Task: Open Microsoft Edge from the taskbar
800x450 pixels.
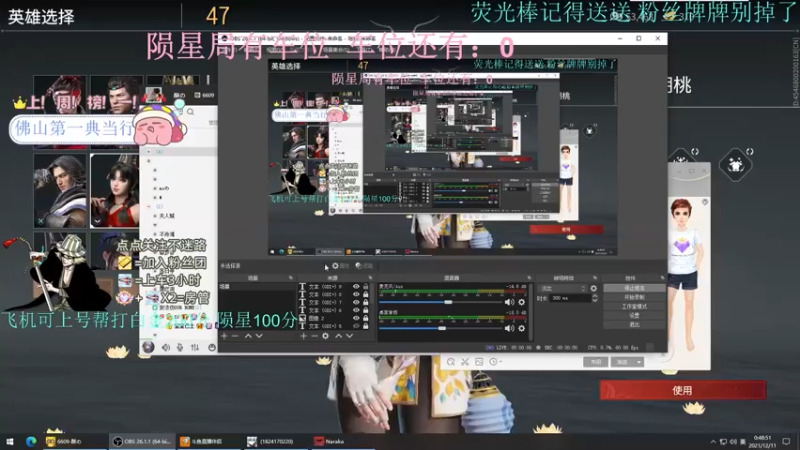Action: click(x=31, y=441)
